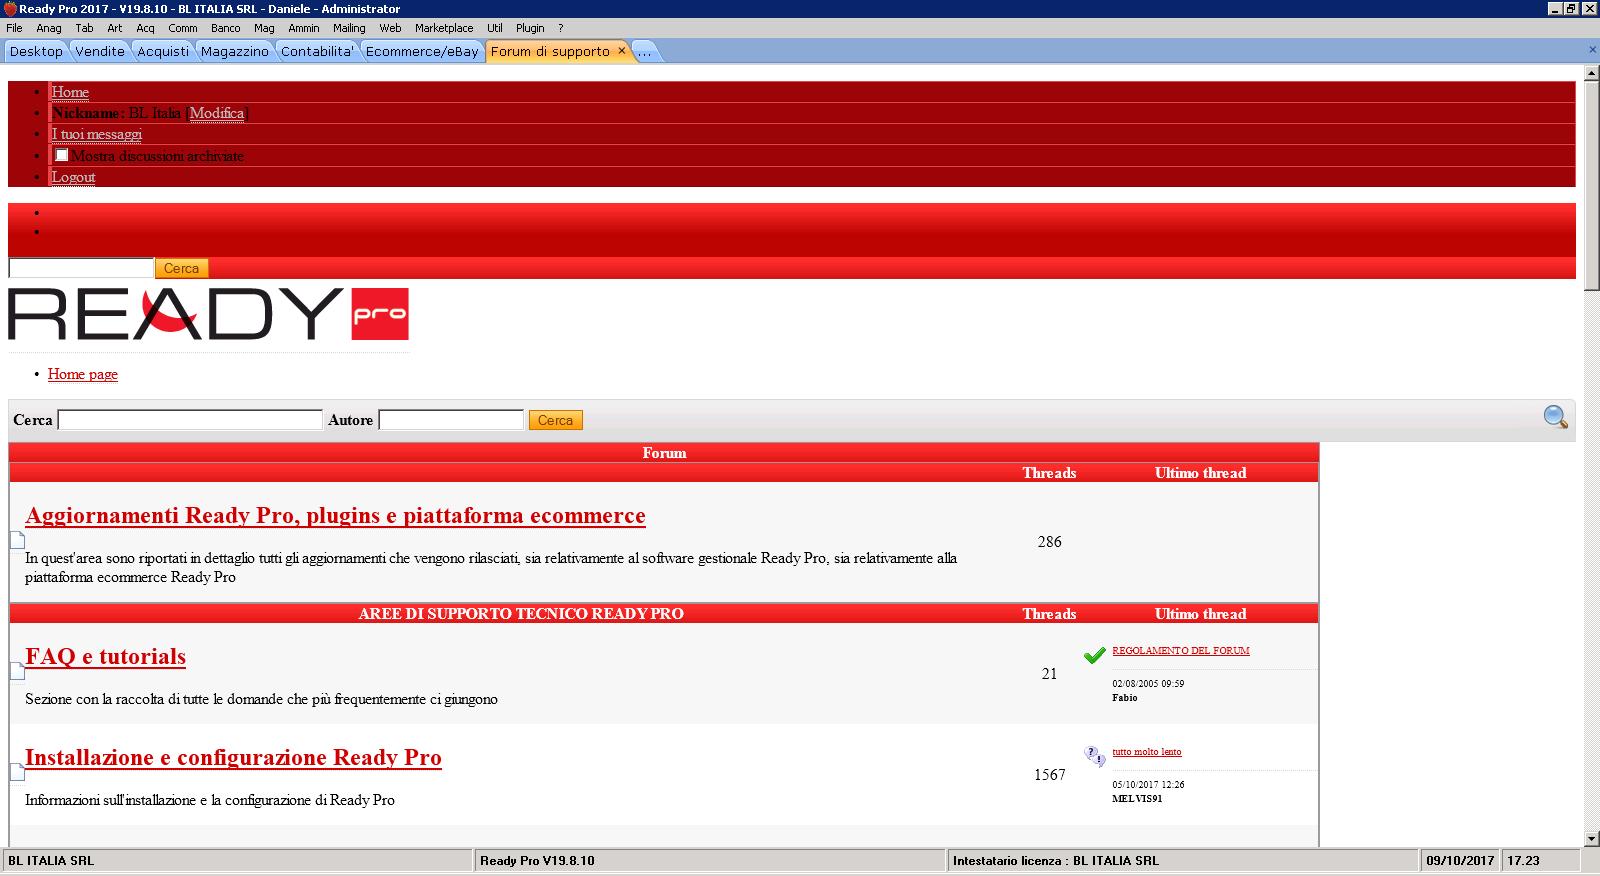This screenshot has width=1600, height=876.
Task: Open the Mag menu
Action: pos(264,28)
